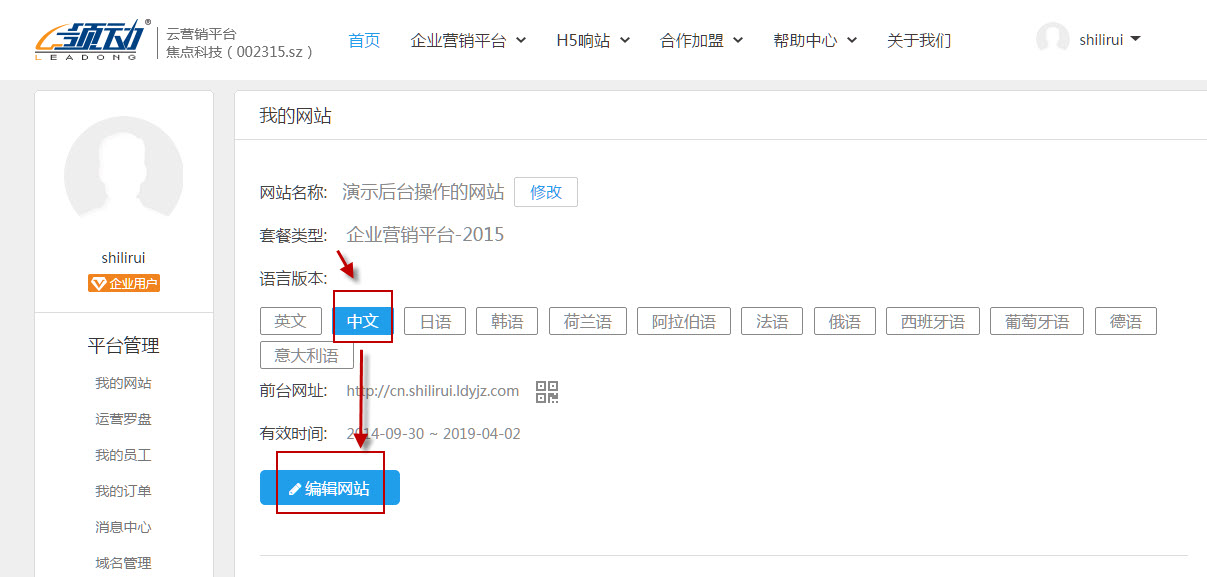Click the orange 企业用户 badge under shilirui

[x=123, y=282]
